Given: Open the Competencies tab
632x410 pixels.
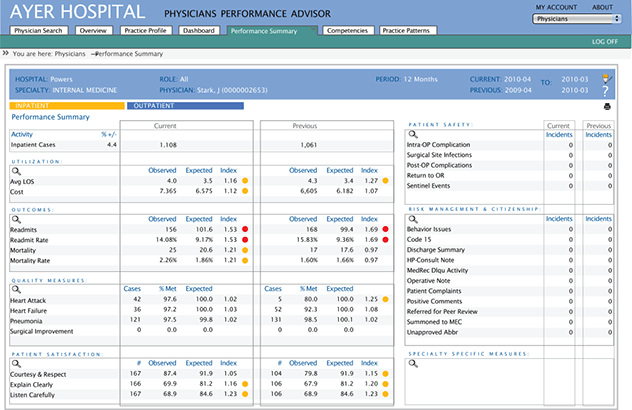Looking at the screenshot, I should coord(347,31).
